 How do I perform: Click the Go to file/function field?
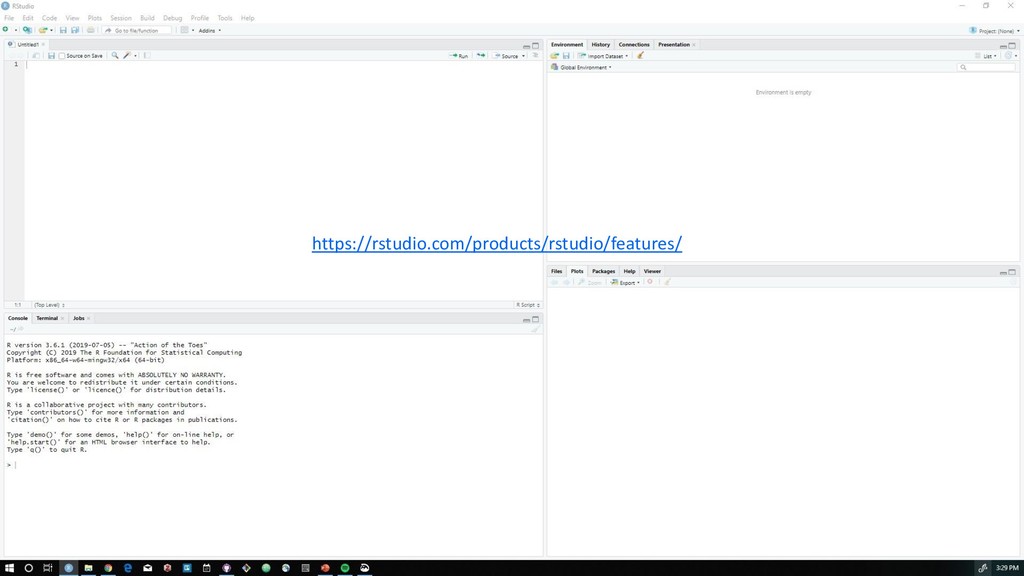click(137, 31)
